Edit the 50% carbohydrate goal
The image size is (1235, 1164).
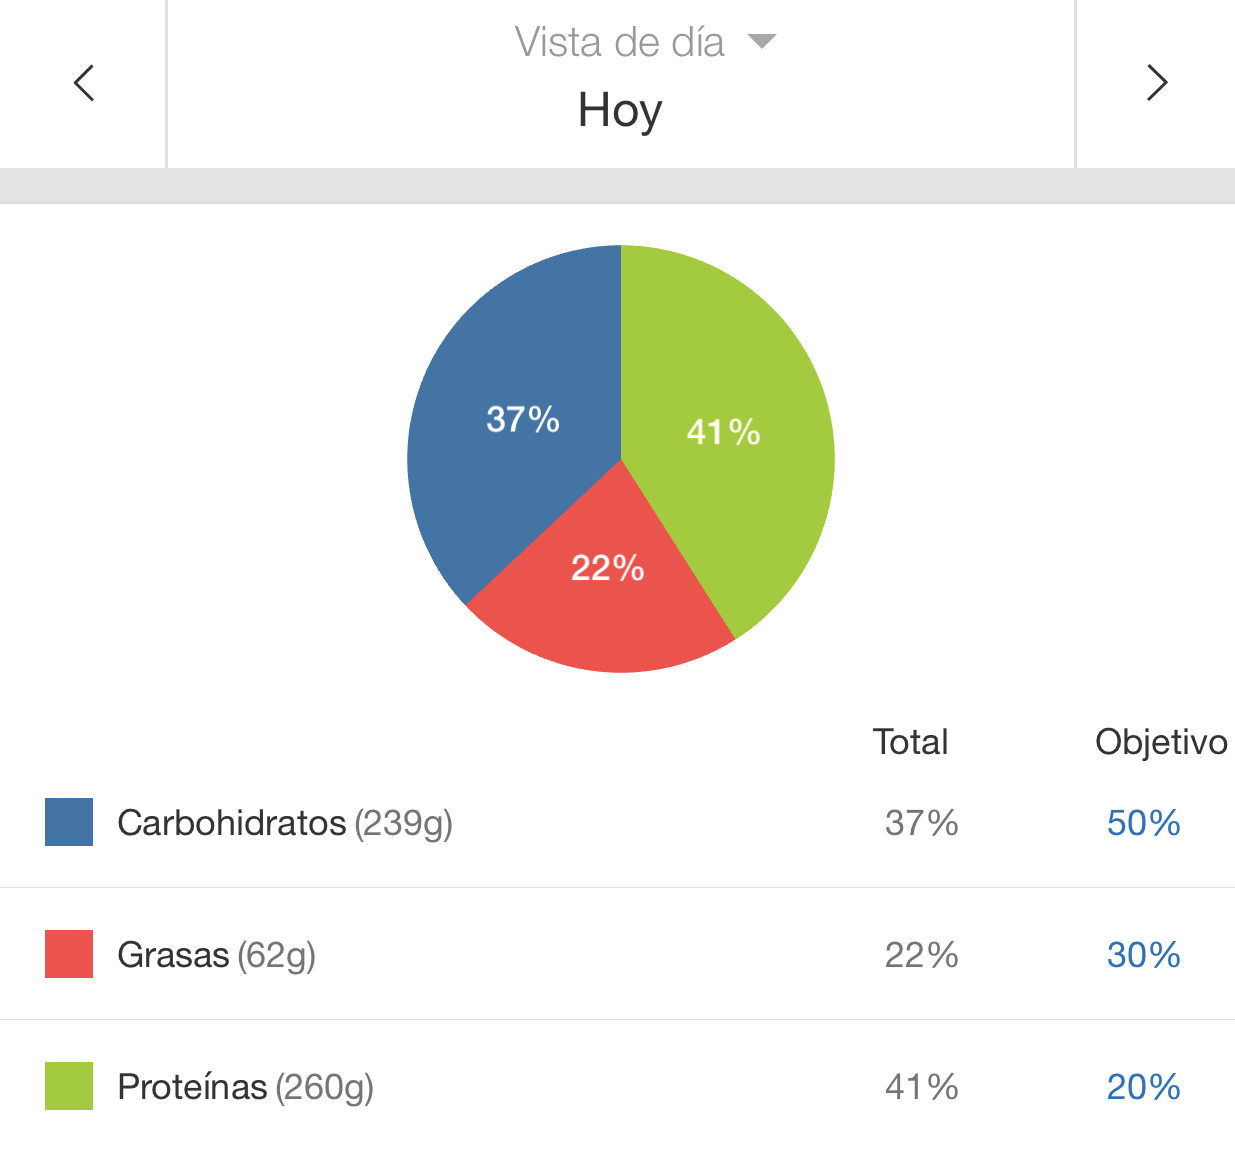[1143, 823]
